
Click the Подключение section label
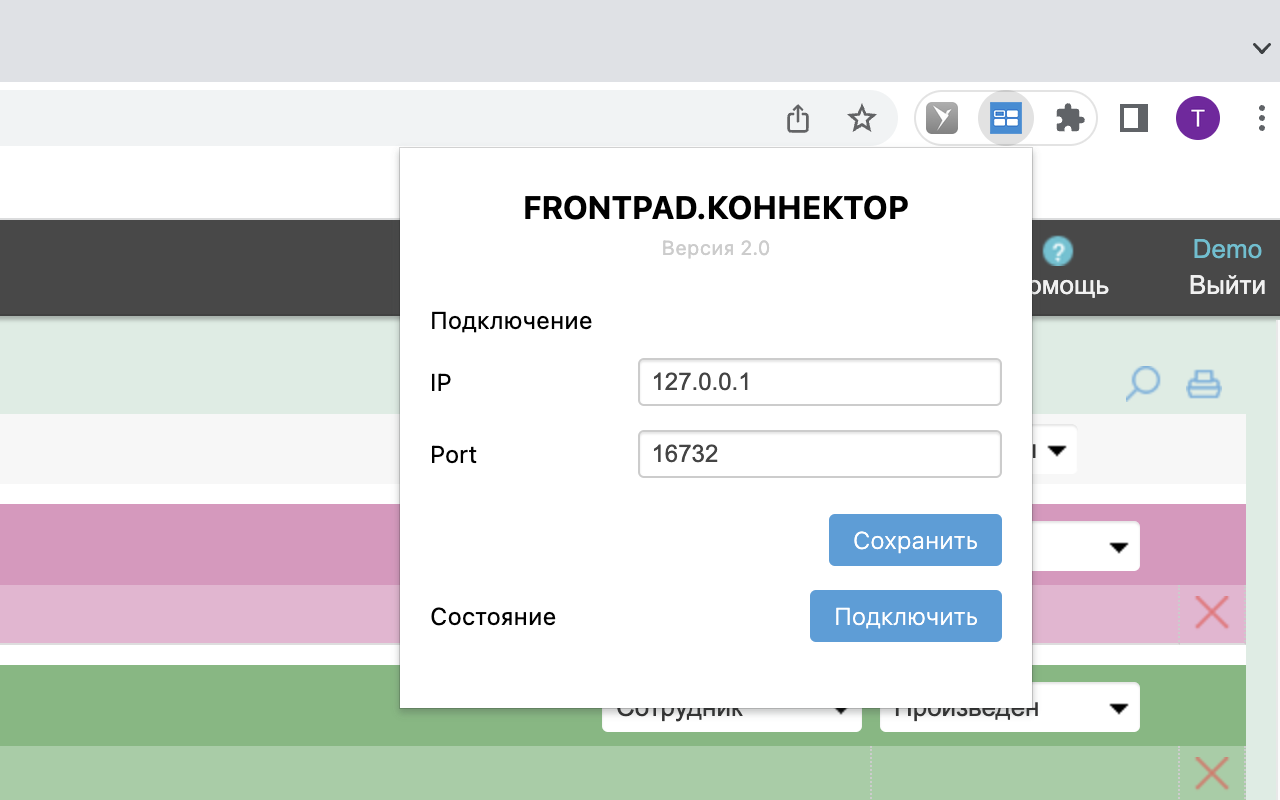[511, 321]
